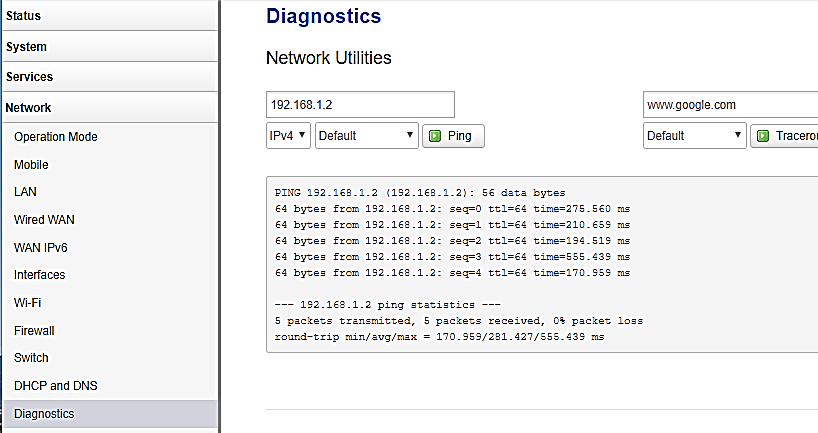Click the 192.168.1.2 address input field

tap(360, 104)
